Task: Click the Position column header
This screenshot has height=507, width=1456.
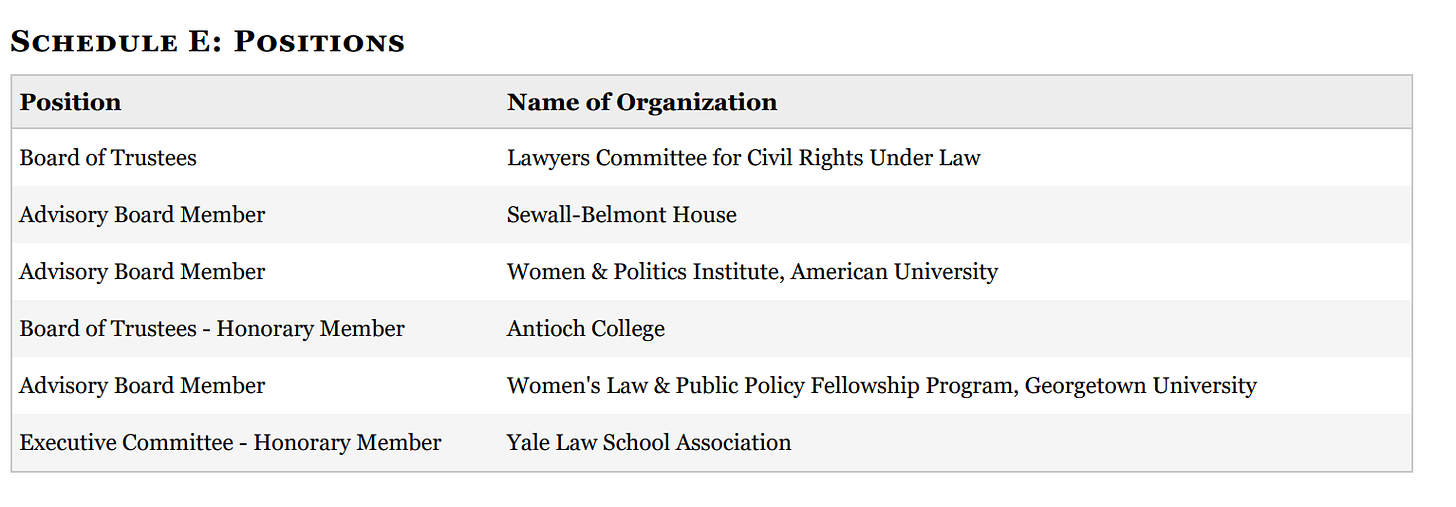Action: click(70, 102)
